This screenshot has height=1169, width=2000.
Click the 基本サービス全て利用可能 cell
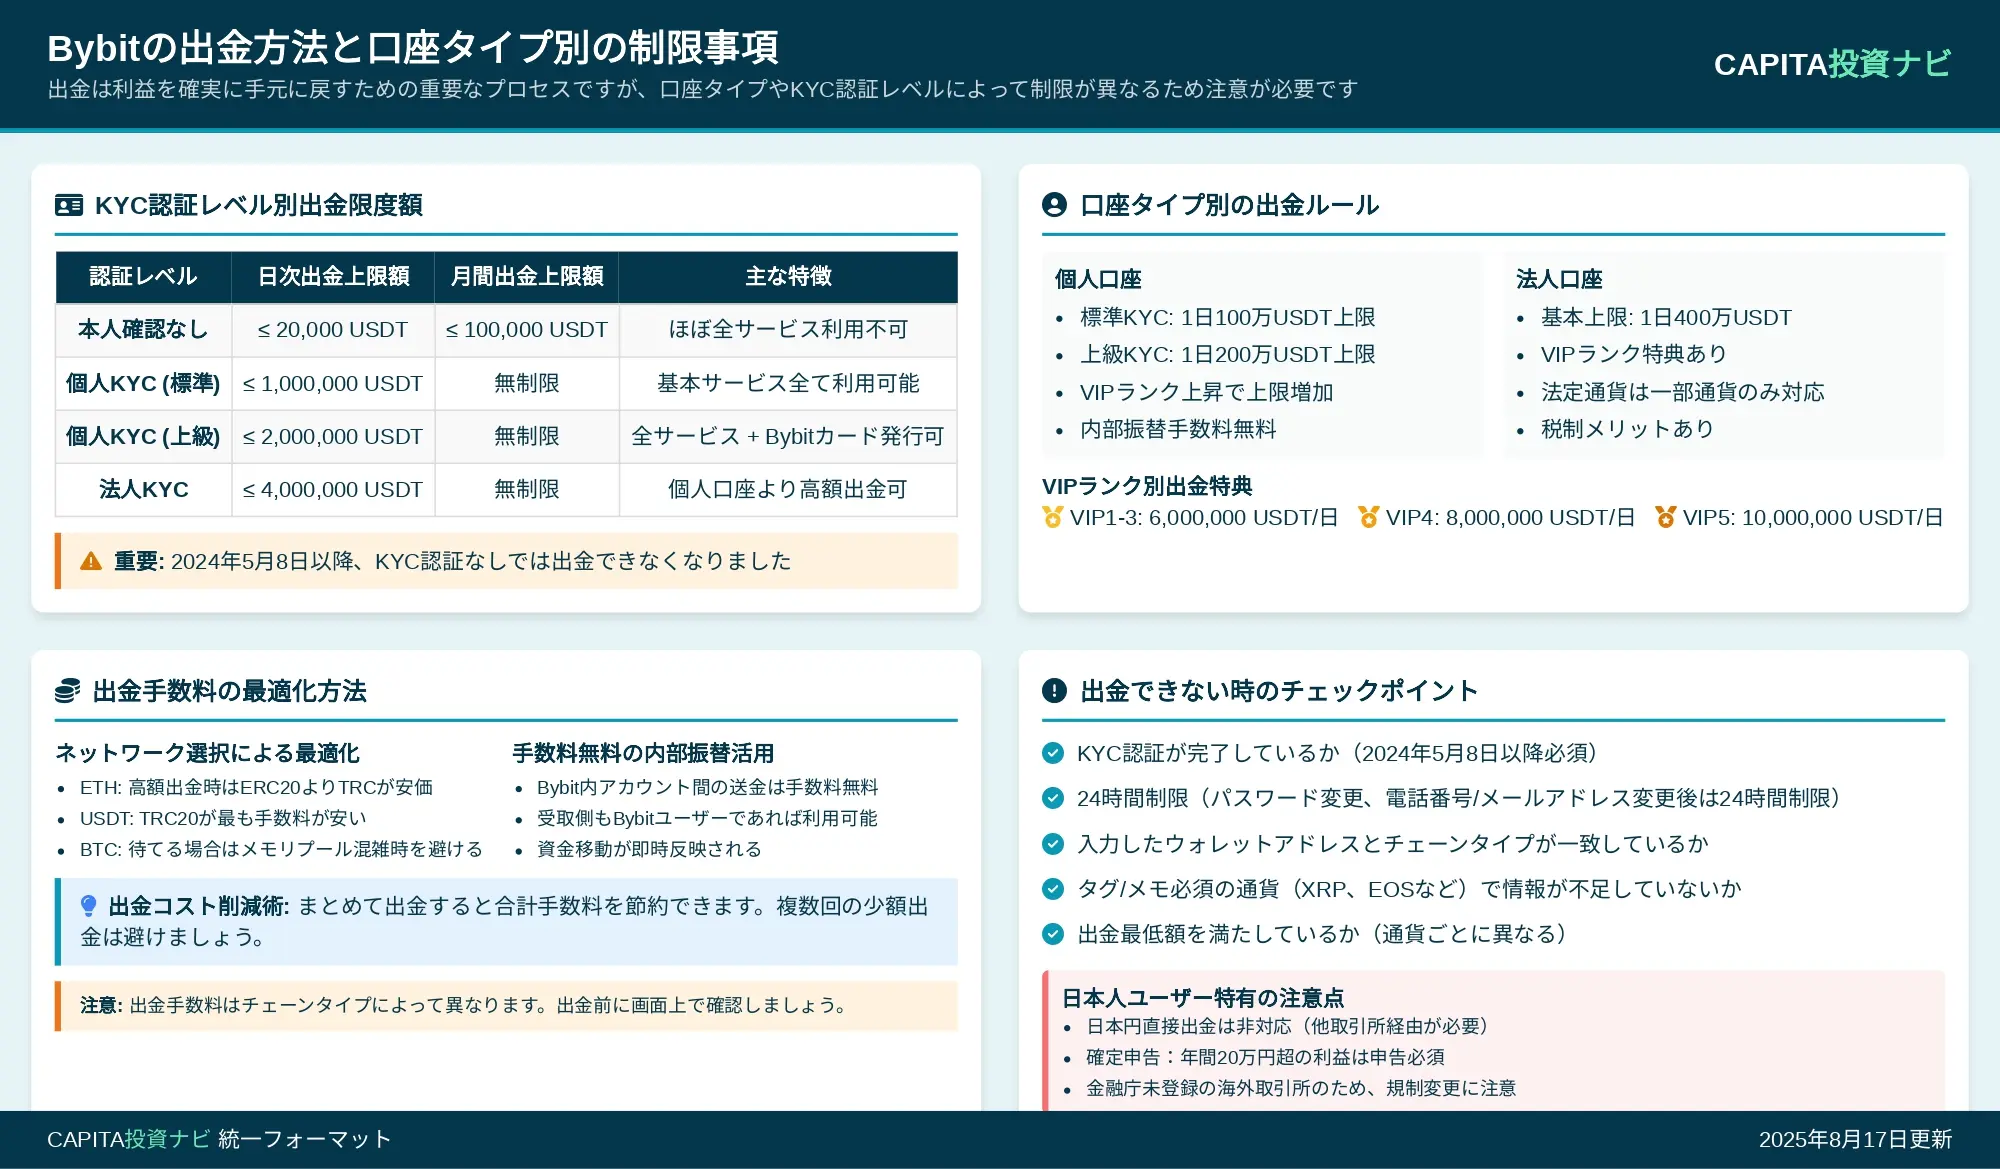788,384
